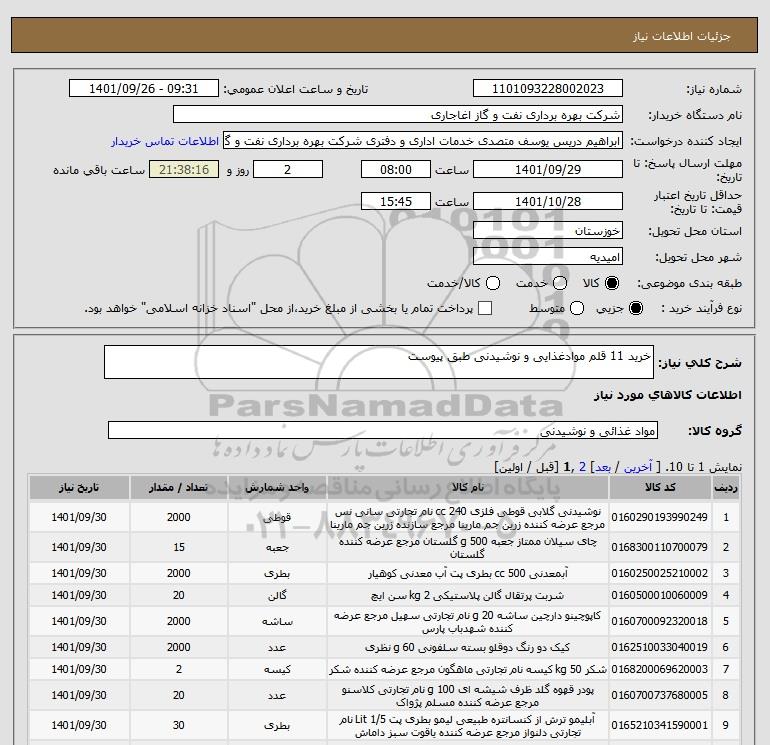Viewport: 770px width, 745px height.
Task: Click item code 0160250025210002
Action: [660, 573]
